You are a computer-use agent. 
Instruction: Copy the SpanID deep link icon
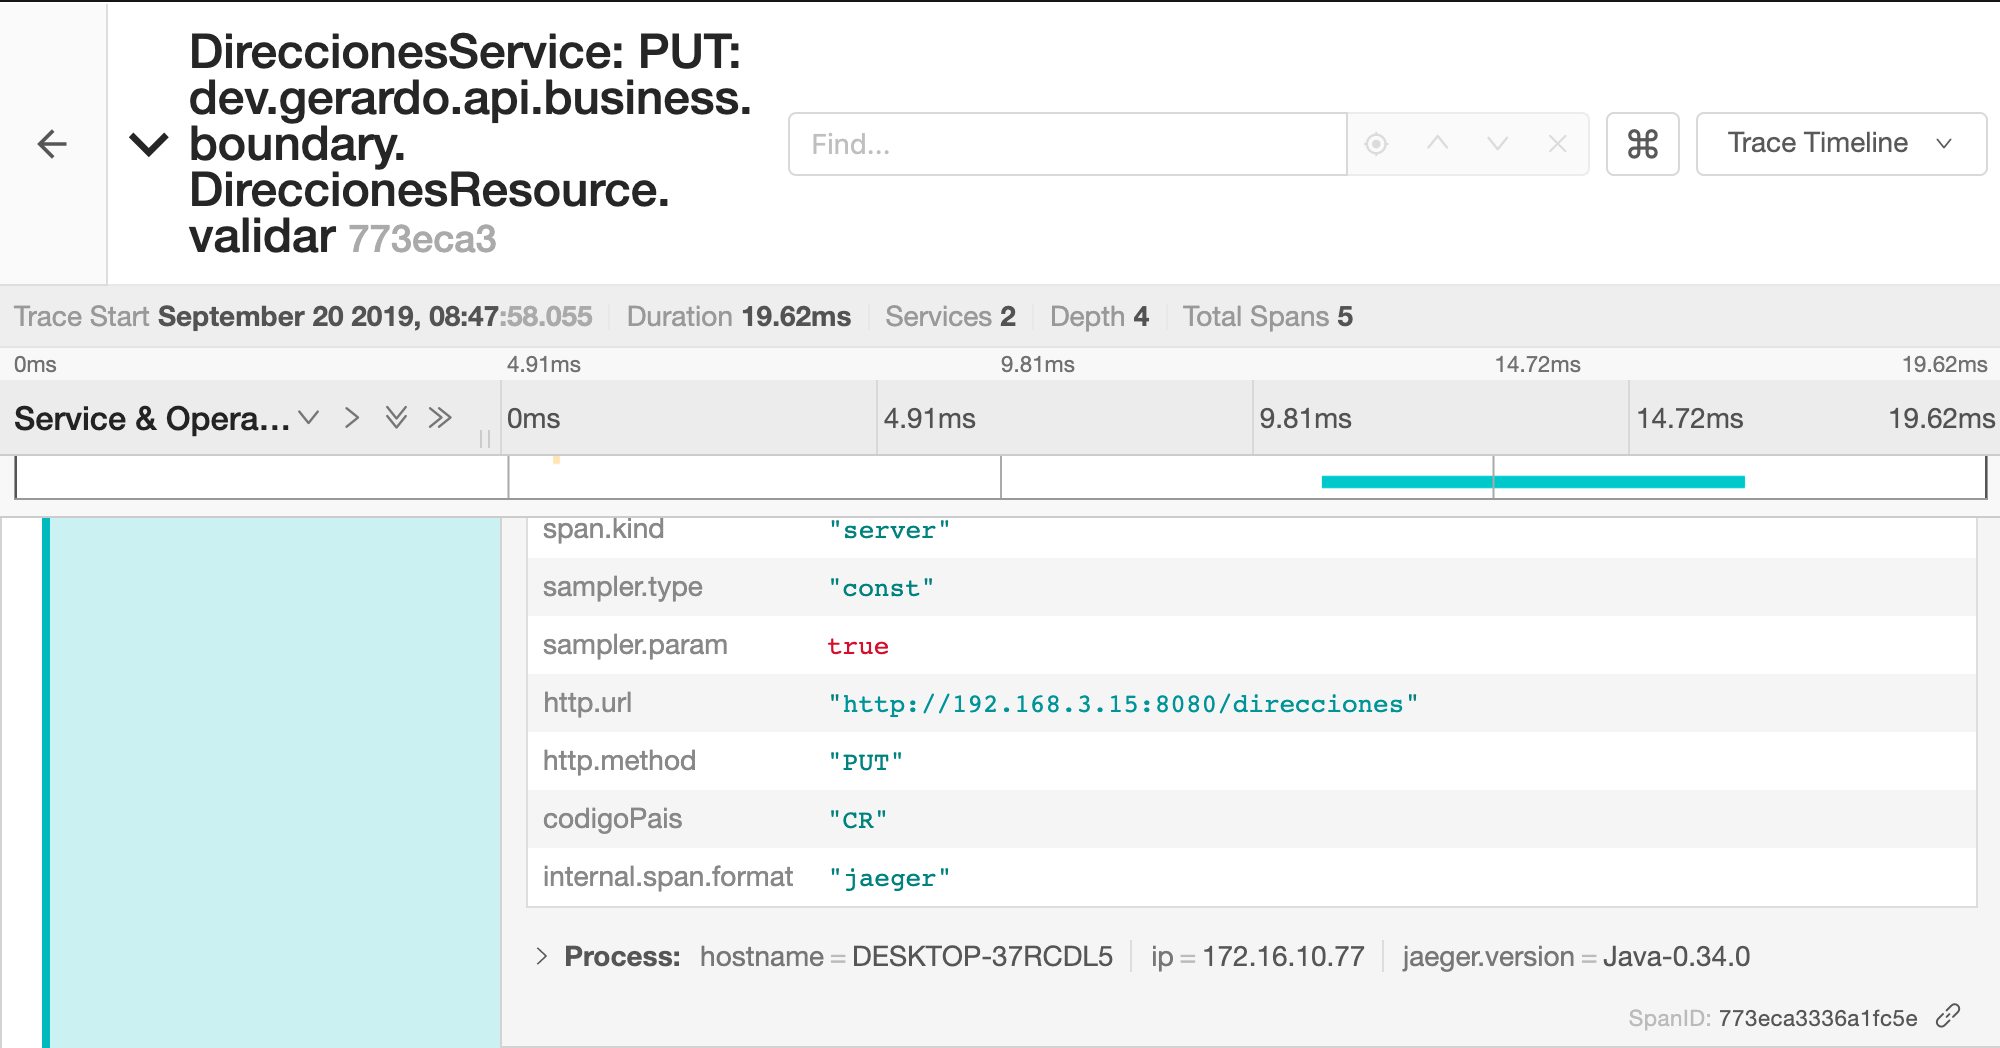tap(1947, 1017)
